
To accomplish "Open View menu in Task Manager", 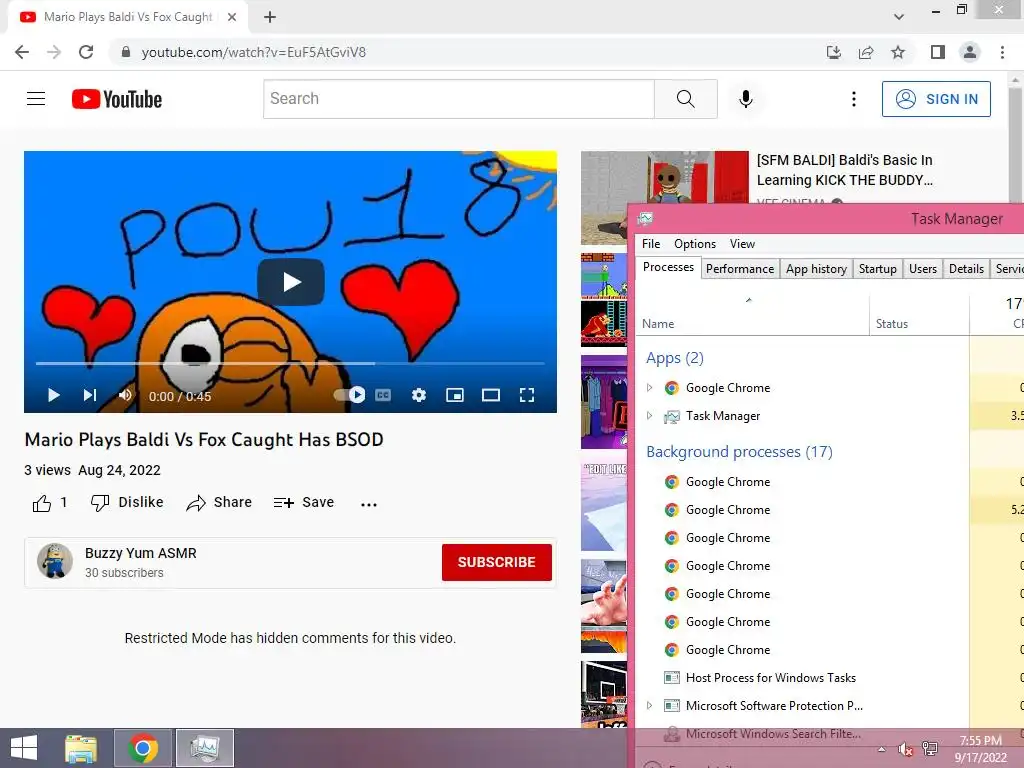I will [742, 244].
